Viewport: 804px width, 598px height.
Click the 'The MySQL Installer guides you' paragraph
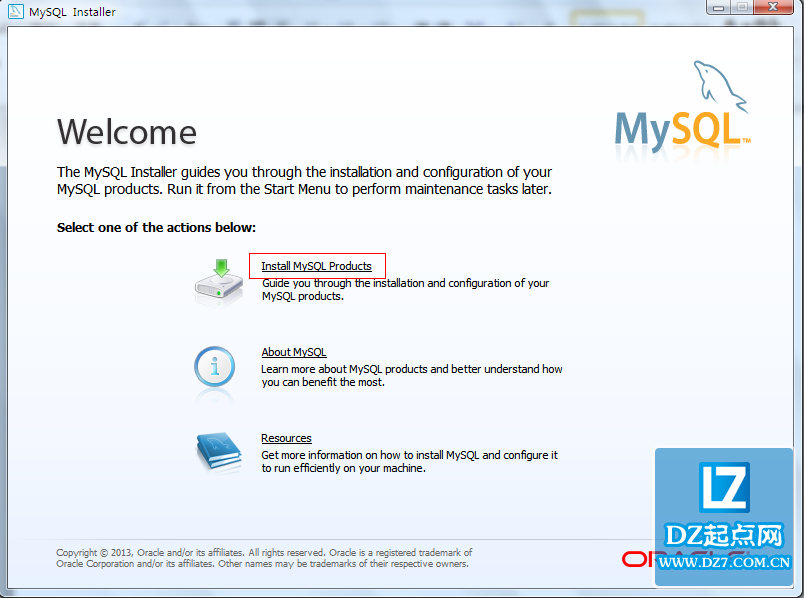point(305,181)
